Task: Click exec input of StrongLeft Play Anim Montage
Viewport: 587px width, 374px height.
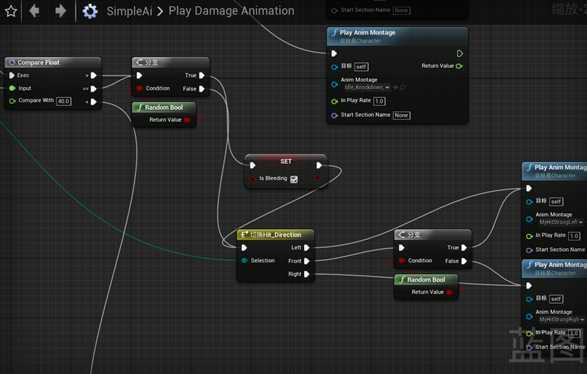Action: point(529,188)
